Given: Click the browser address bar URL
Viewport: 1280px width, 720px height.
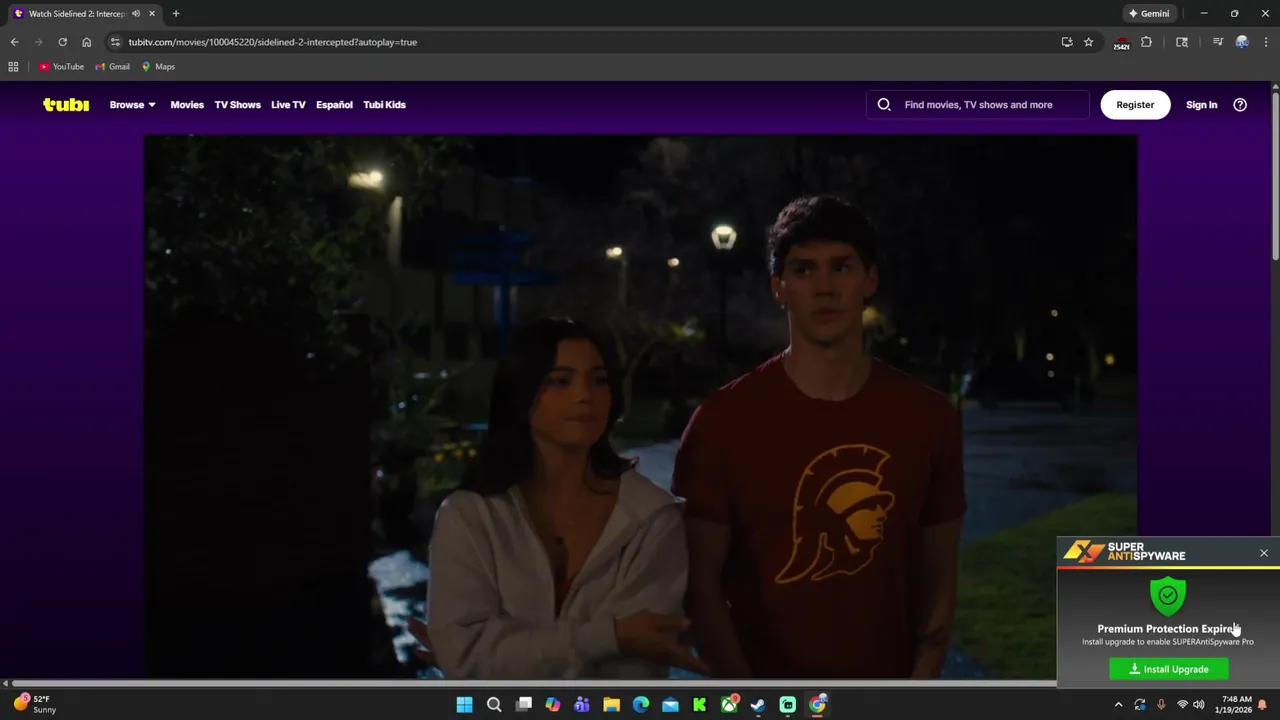Looking at the screenshot, I should pyautogui.click(x=272, y=42).
